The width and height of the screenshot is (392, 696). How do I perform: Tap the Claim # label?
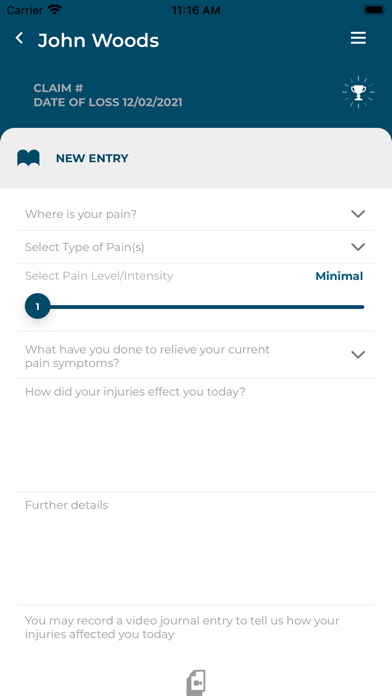click(x=58, y=88)
